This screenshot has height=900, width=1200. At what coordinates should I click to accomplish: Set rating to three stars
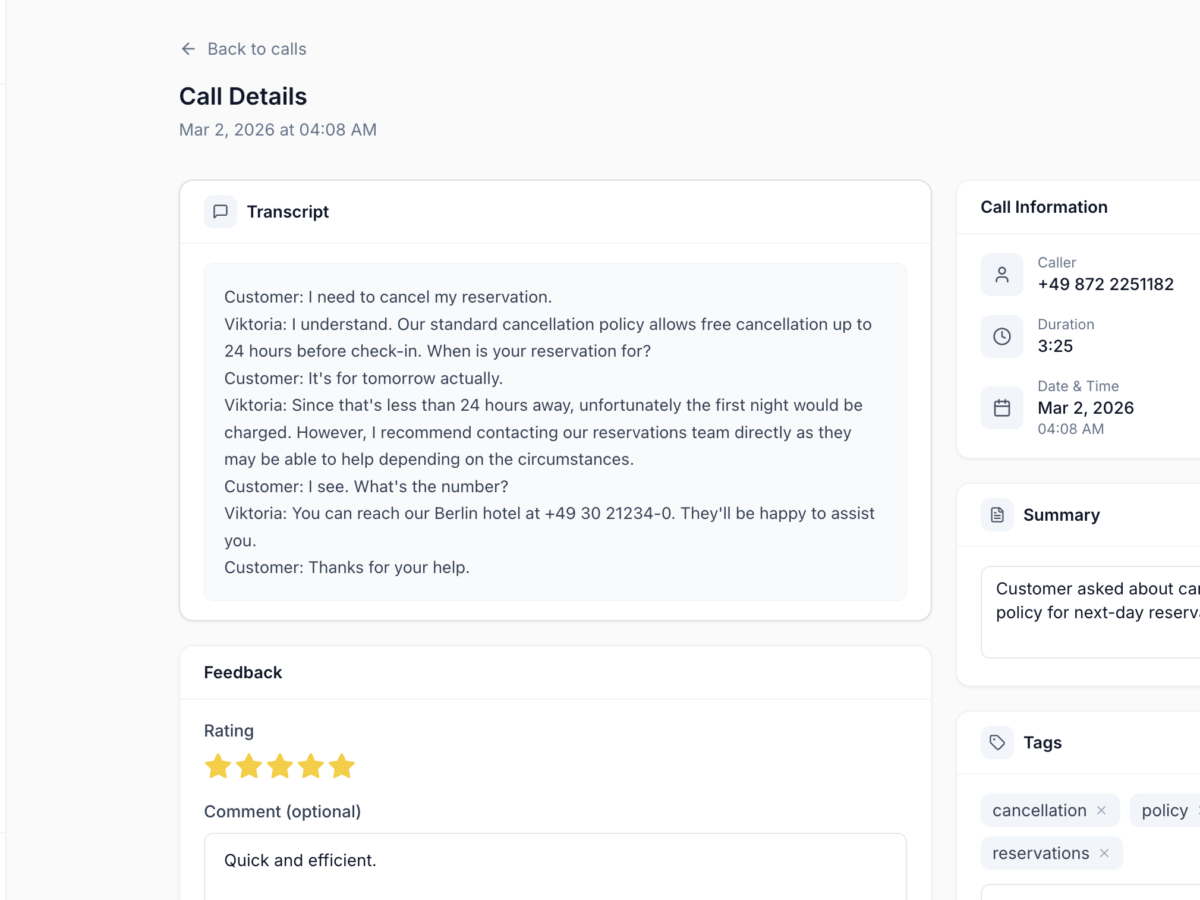coord(280,767)
